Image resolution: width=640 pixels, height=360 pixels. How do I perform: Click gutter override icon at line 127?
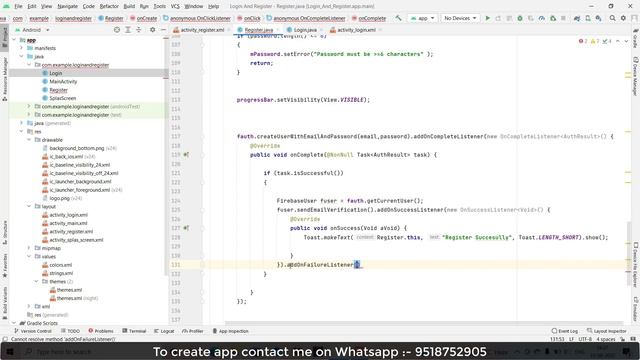(x=186, y=228)
